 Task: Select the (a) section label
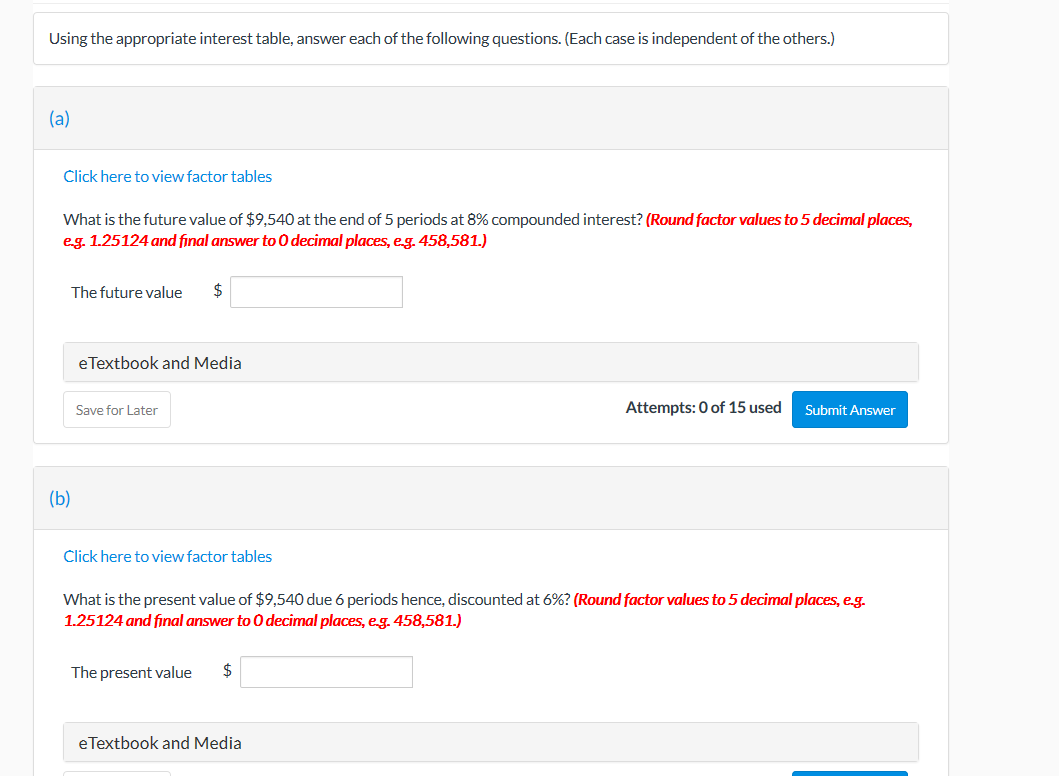tap(60, 118)
